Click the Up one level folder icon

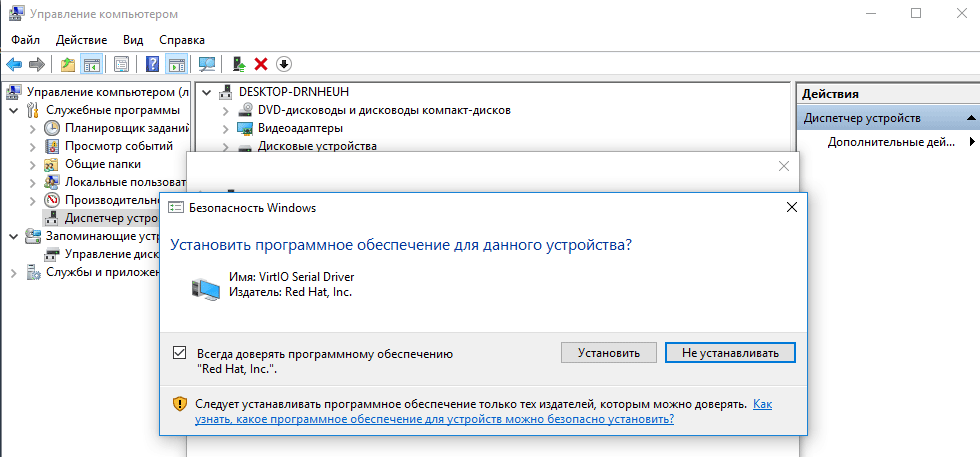(68, 64)
